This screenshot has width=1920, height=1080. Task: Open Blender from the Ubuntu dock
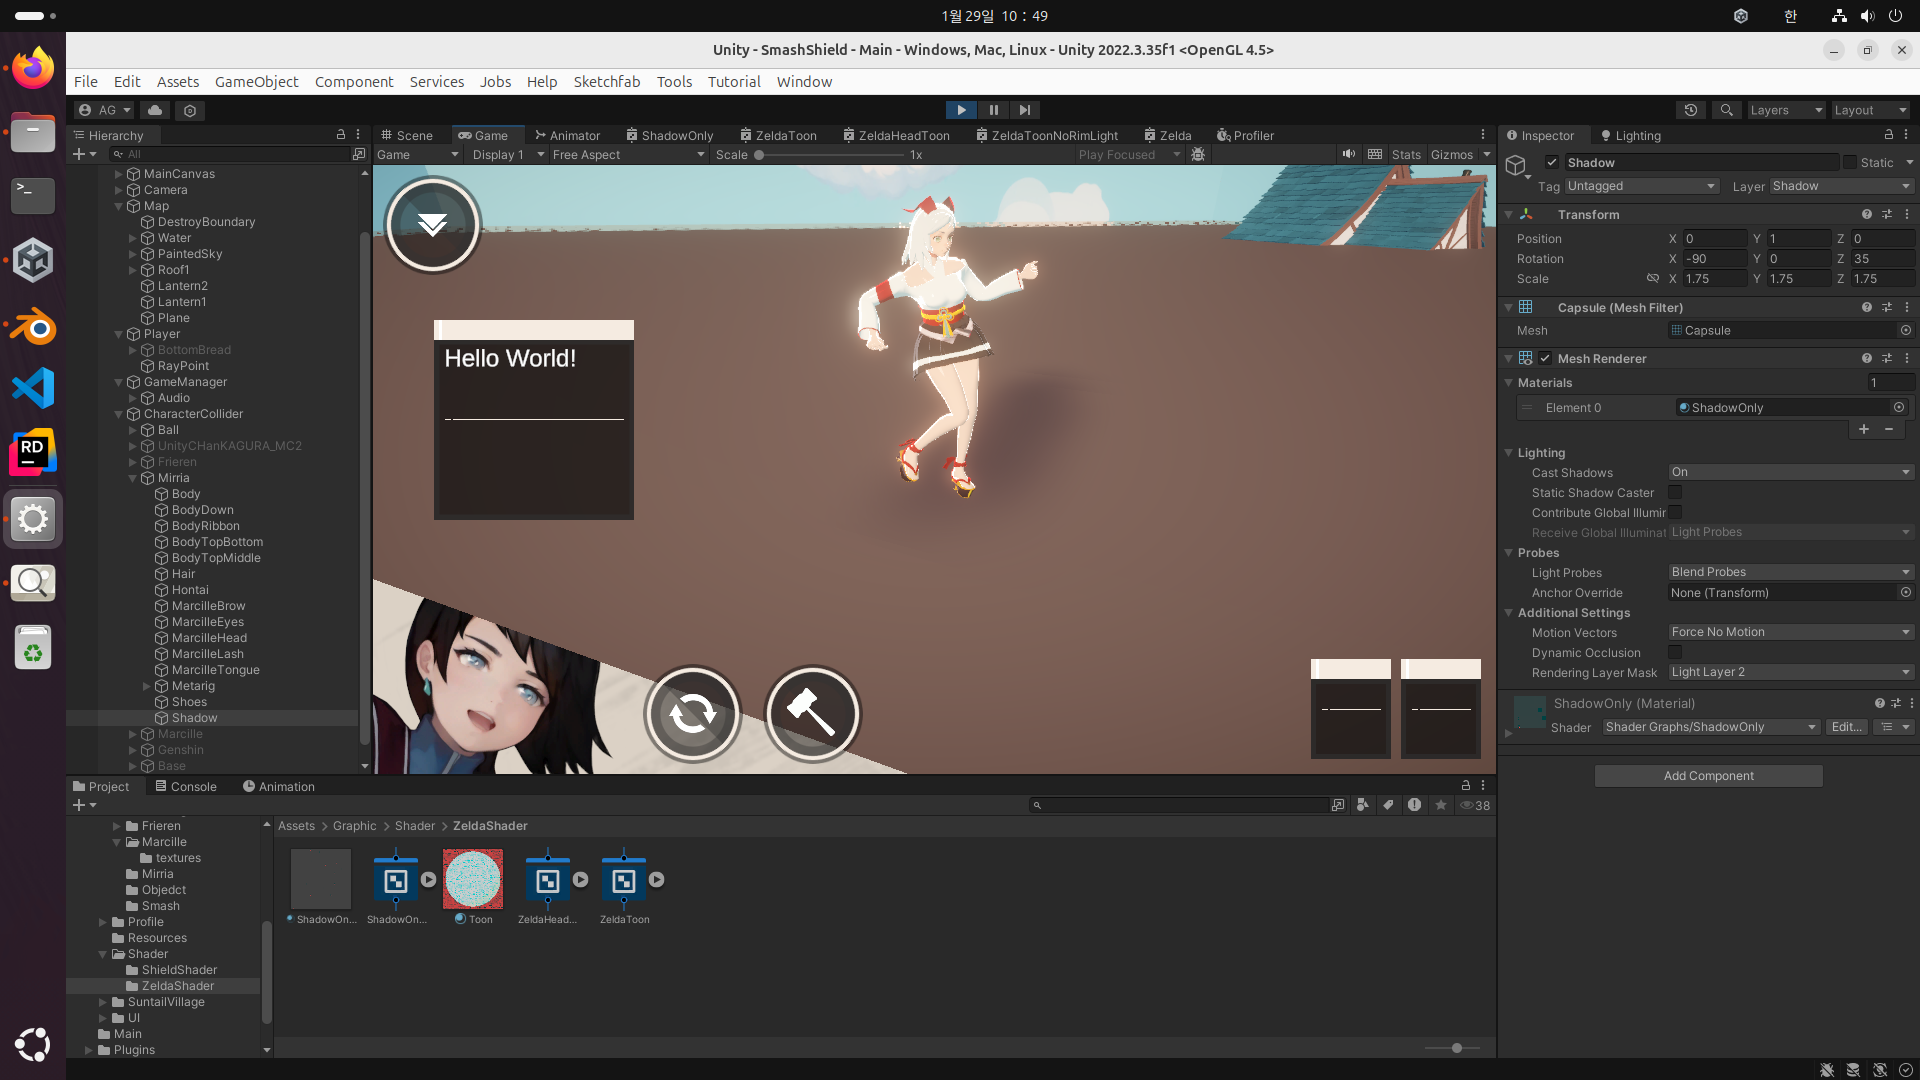point(33,326)
